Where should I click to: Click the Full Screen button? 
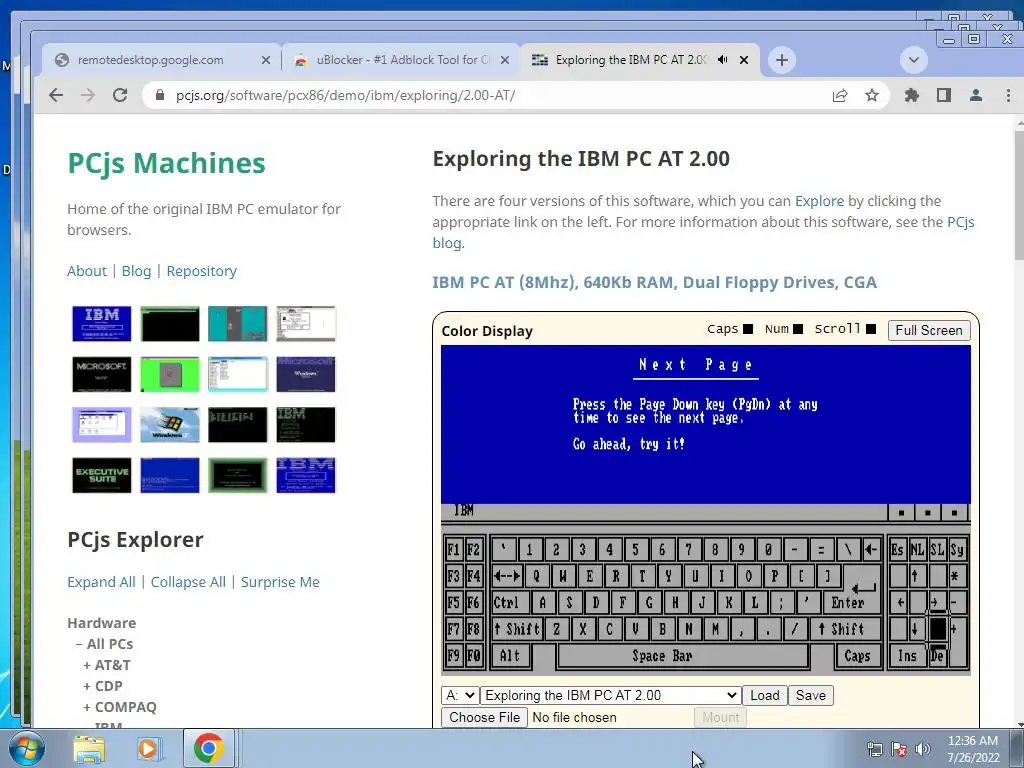[929, 330]
